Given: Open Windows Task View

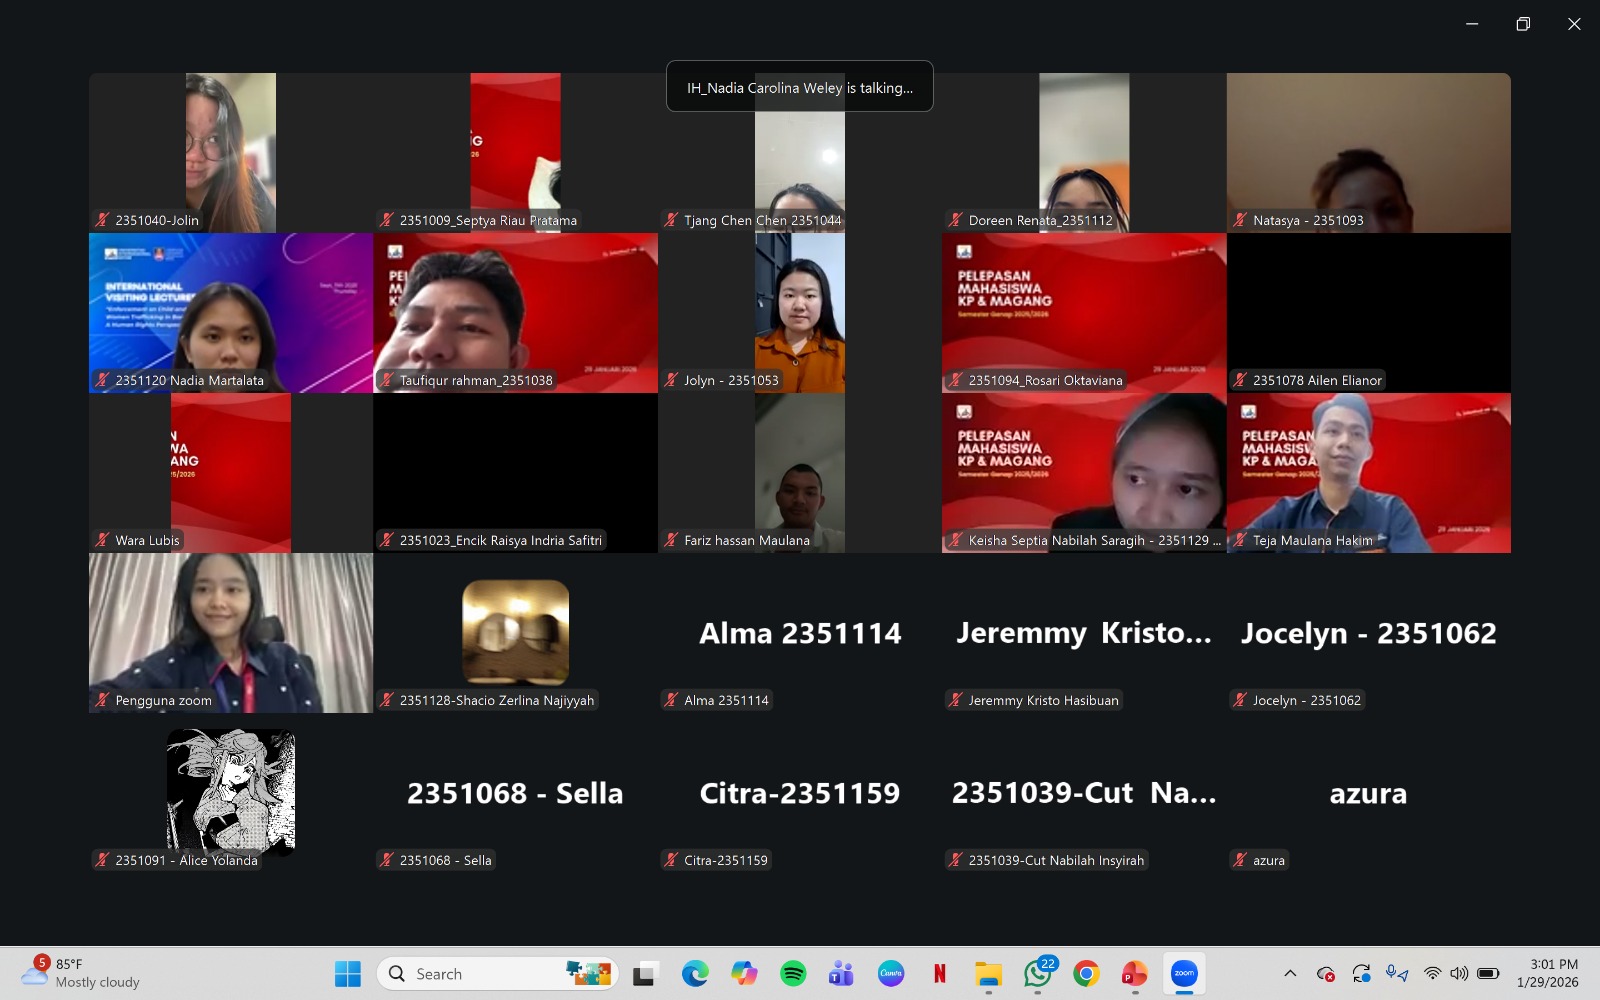Looking at the screenshot, I should 645,974.
